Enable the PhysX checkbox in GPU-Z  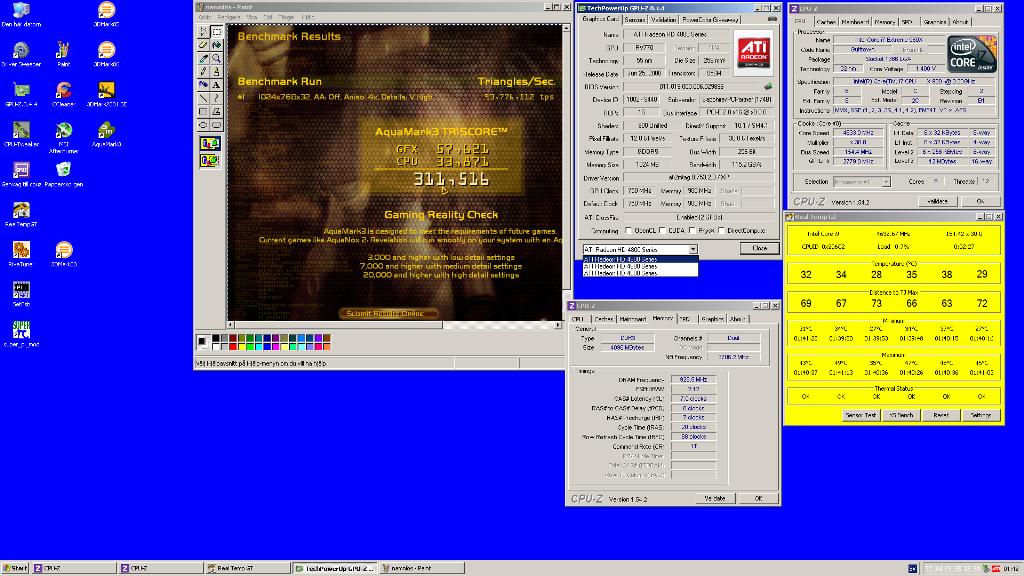692,231
